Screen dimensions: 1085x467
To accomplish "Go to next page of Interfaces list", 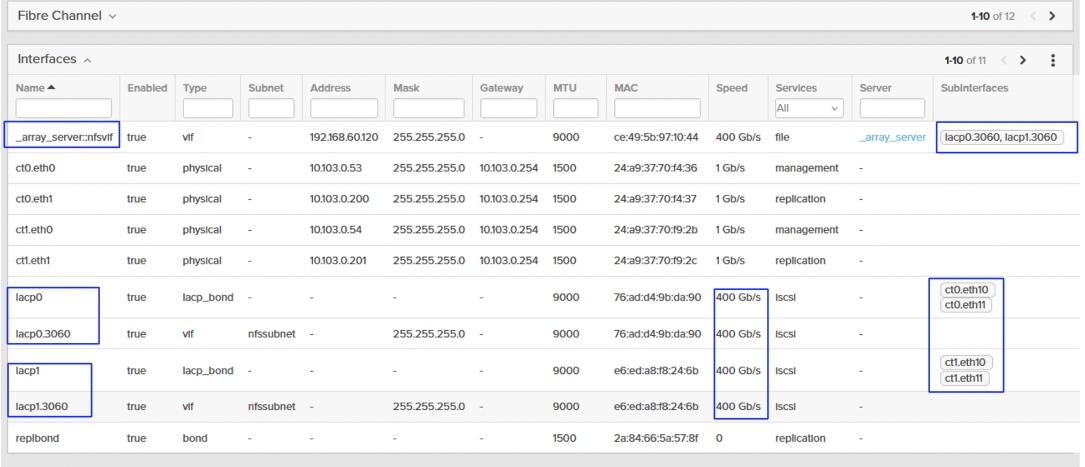I will (x=1023, y=60).
